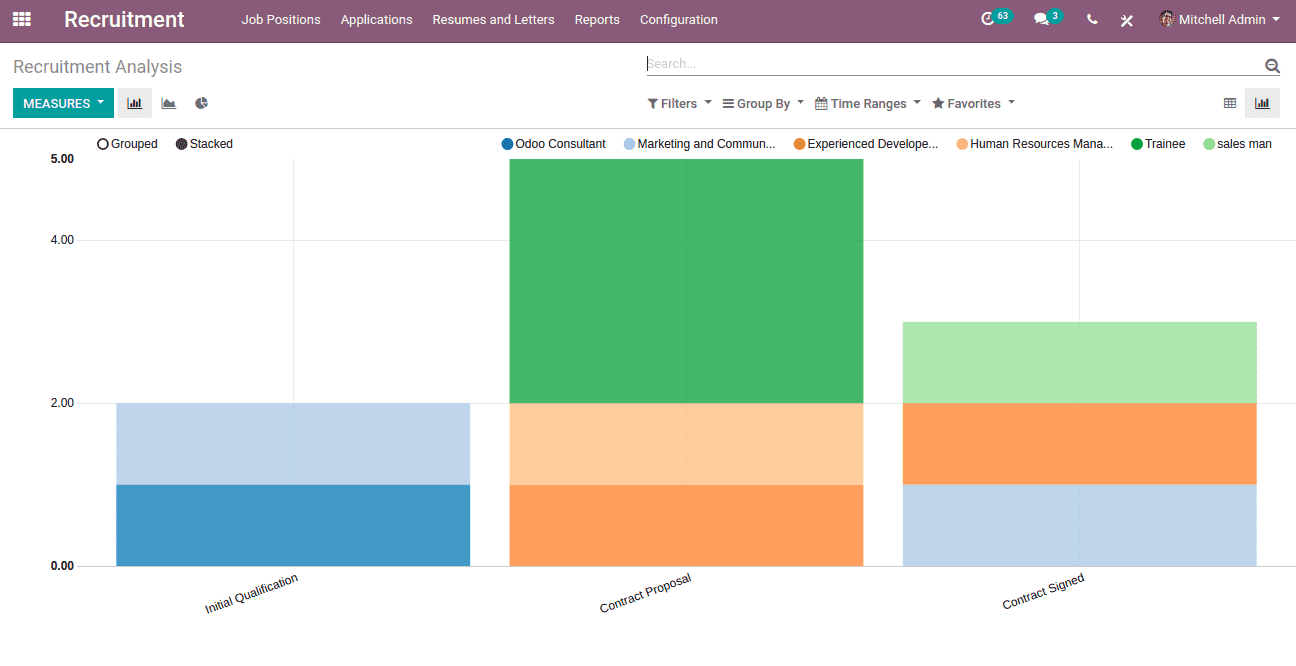Click light blue segment in Contract Signed bar
Image resolution: width=1296 pixels, height=666 pixels.
1080,525
